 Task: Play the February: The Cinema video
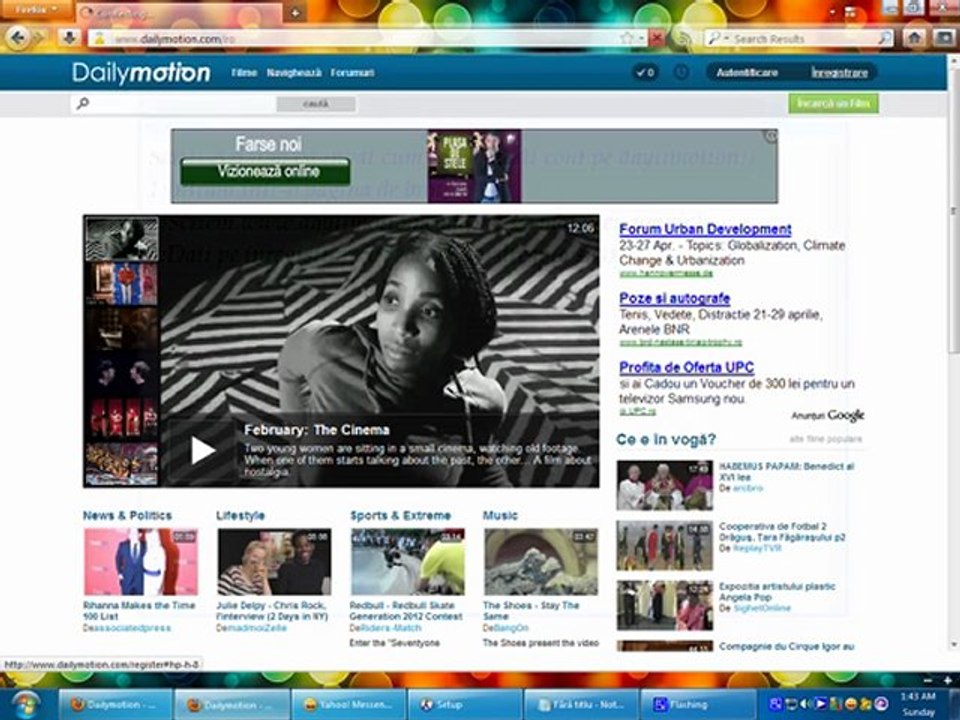(202, 451)
